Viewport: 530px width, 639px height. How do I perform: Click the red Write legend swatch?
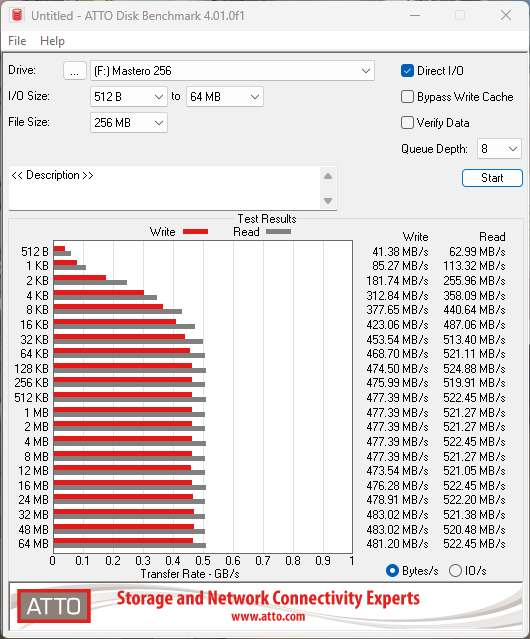pos(196,231)
